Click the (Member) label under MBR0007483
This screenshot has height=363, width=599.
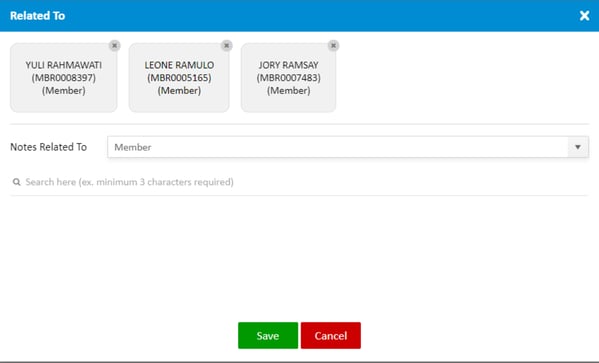tap(288, 91)
